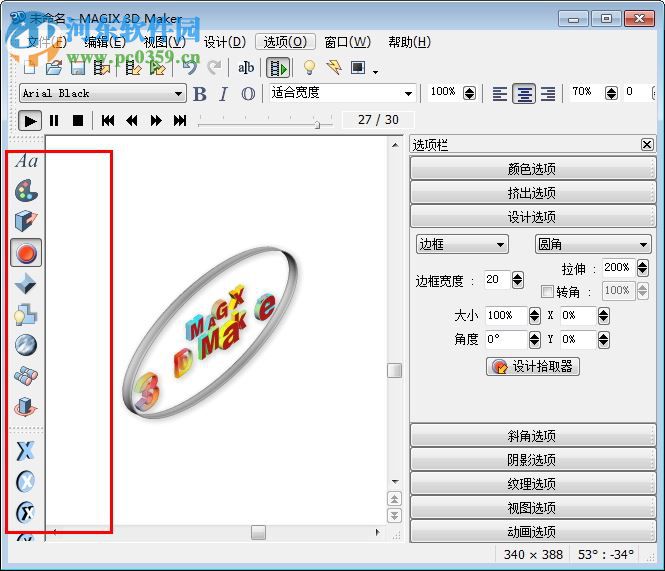Click the blue X text style icon
The image size is (665, 571).
26,451
